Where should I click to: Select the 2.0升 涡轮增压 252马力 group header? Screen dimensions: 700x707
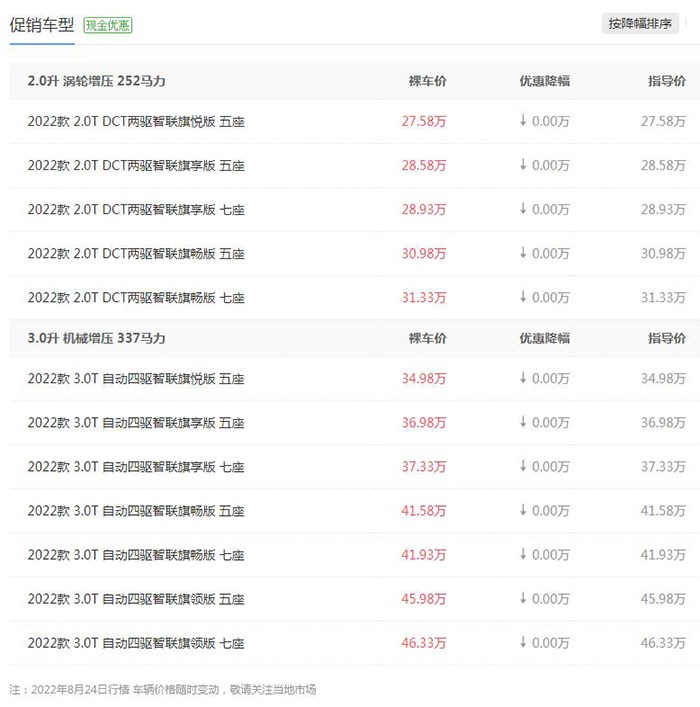(x=97, y=81)
